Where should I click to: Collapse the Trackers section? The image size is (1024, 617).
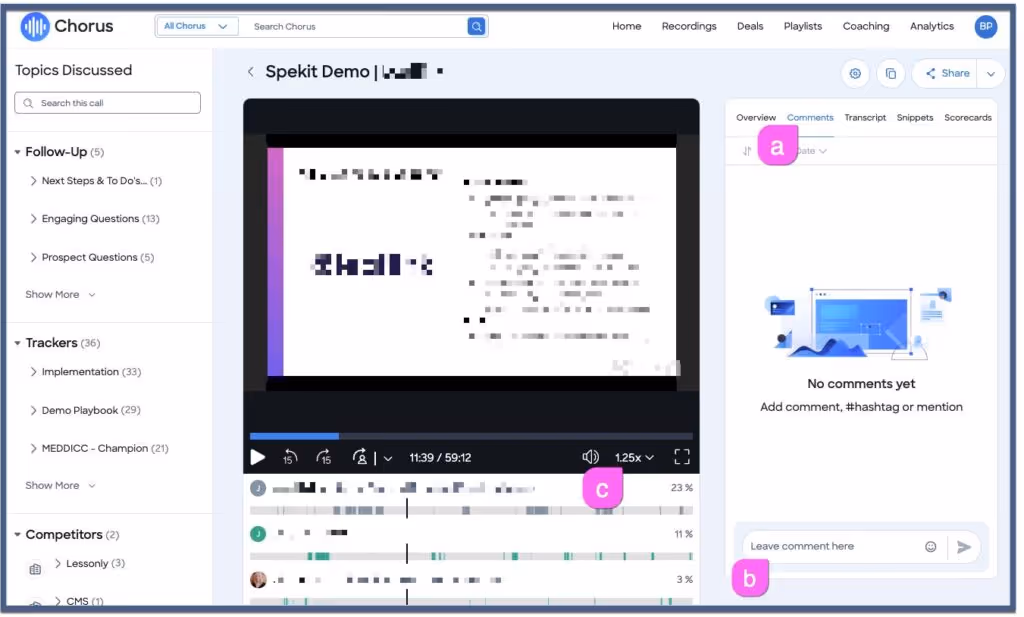[18, 344]
